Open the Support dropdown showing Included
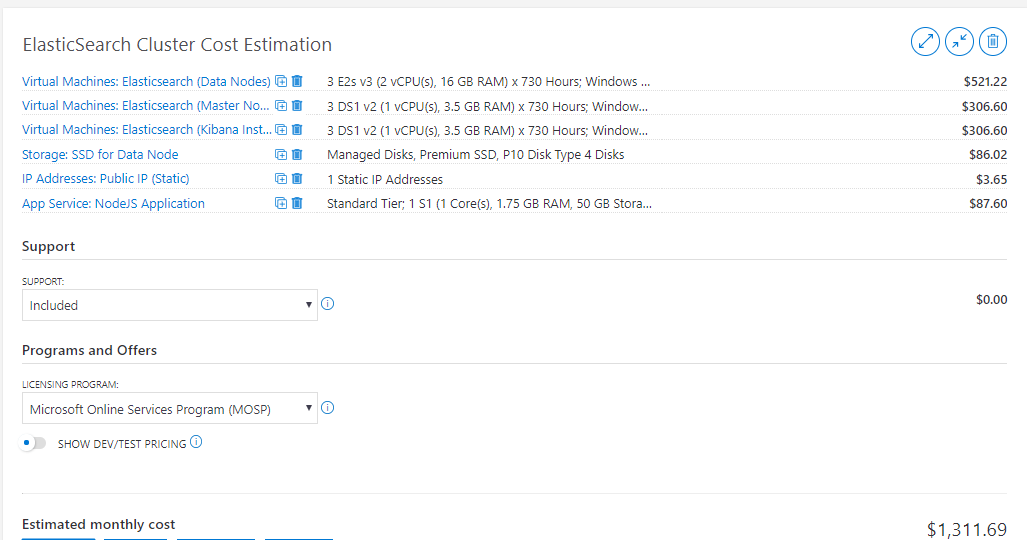 (170, 305)
